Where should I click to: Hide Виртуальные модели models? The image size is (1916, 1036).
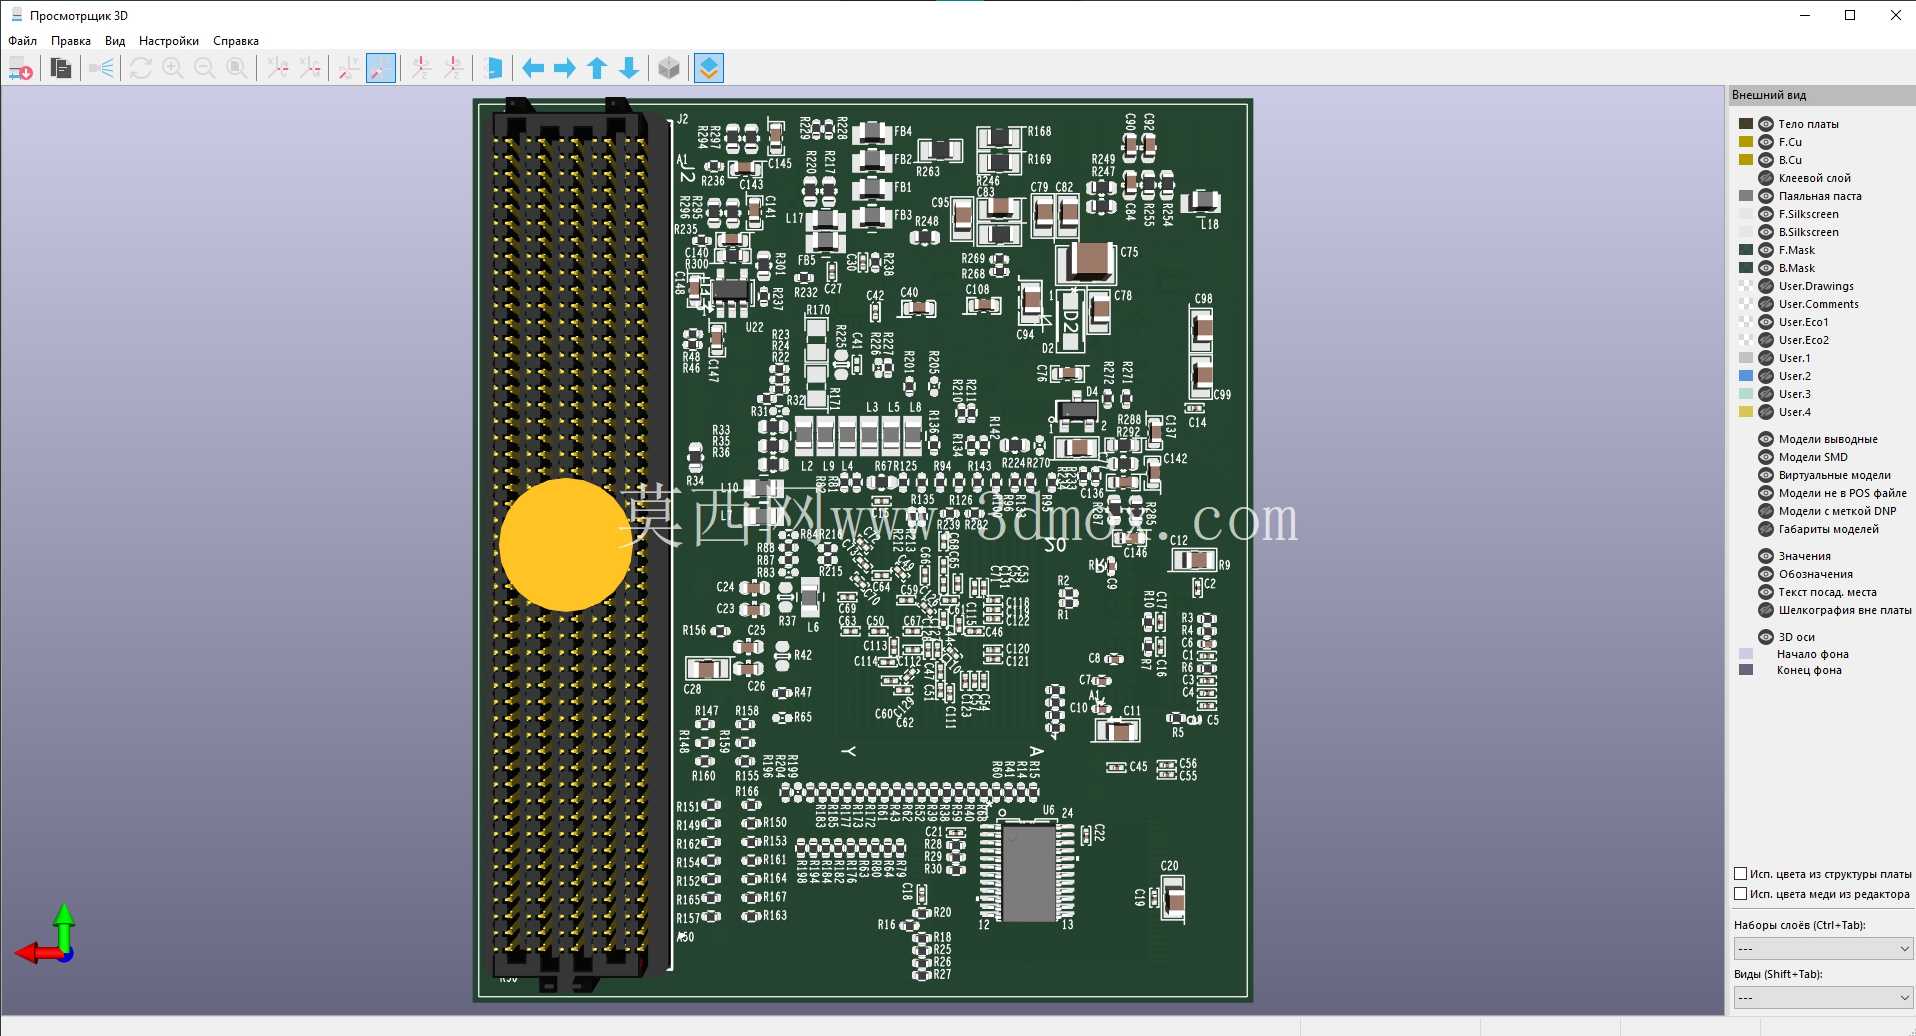click(1766, 475)
